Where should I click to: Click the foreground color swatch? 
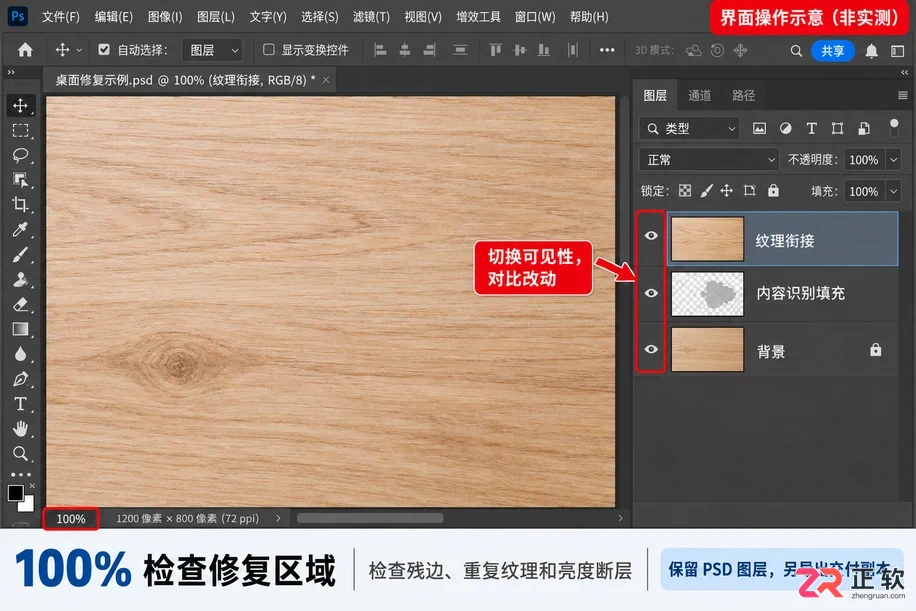point(16,493)
